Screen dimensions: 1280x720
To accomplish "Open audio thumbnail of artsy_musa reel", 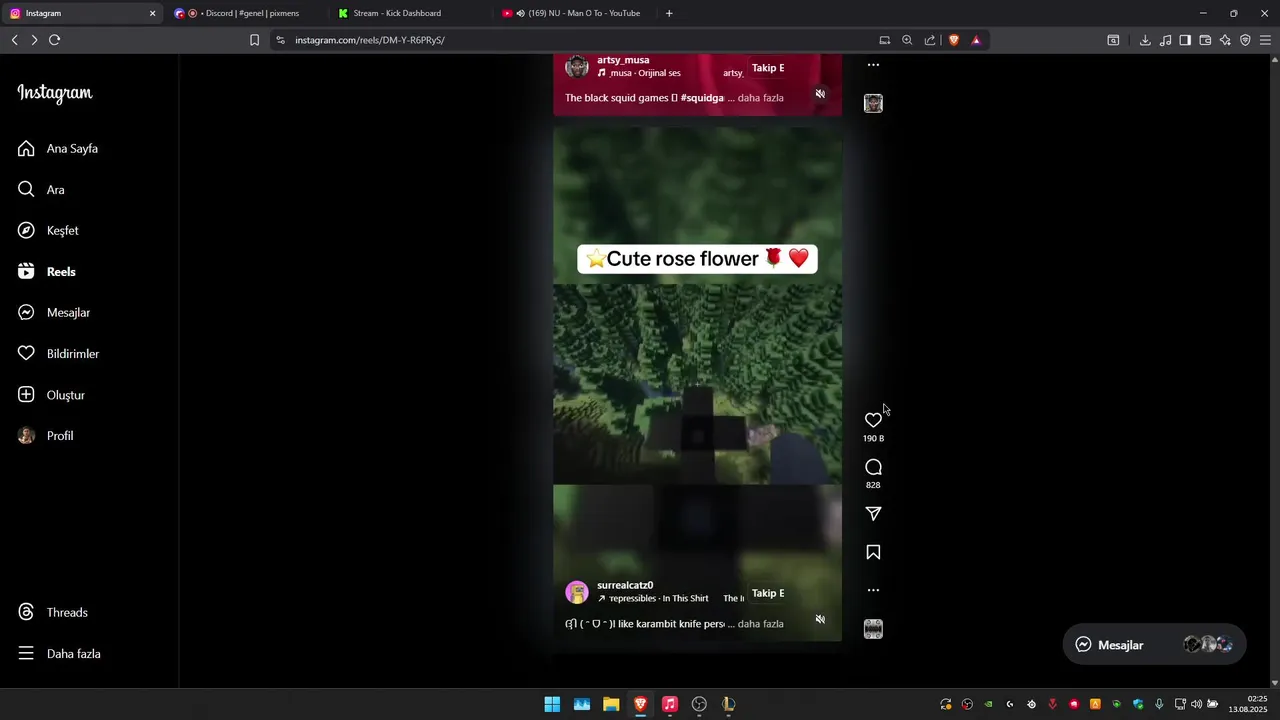I will pos(873,103).
